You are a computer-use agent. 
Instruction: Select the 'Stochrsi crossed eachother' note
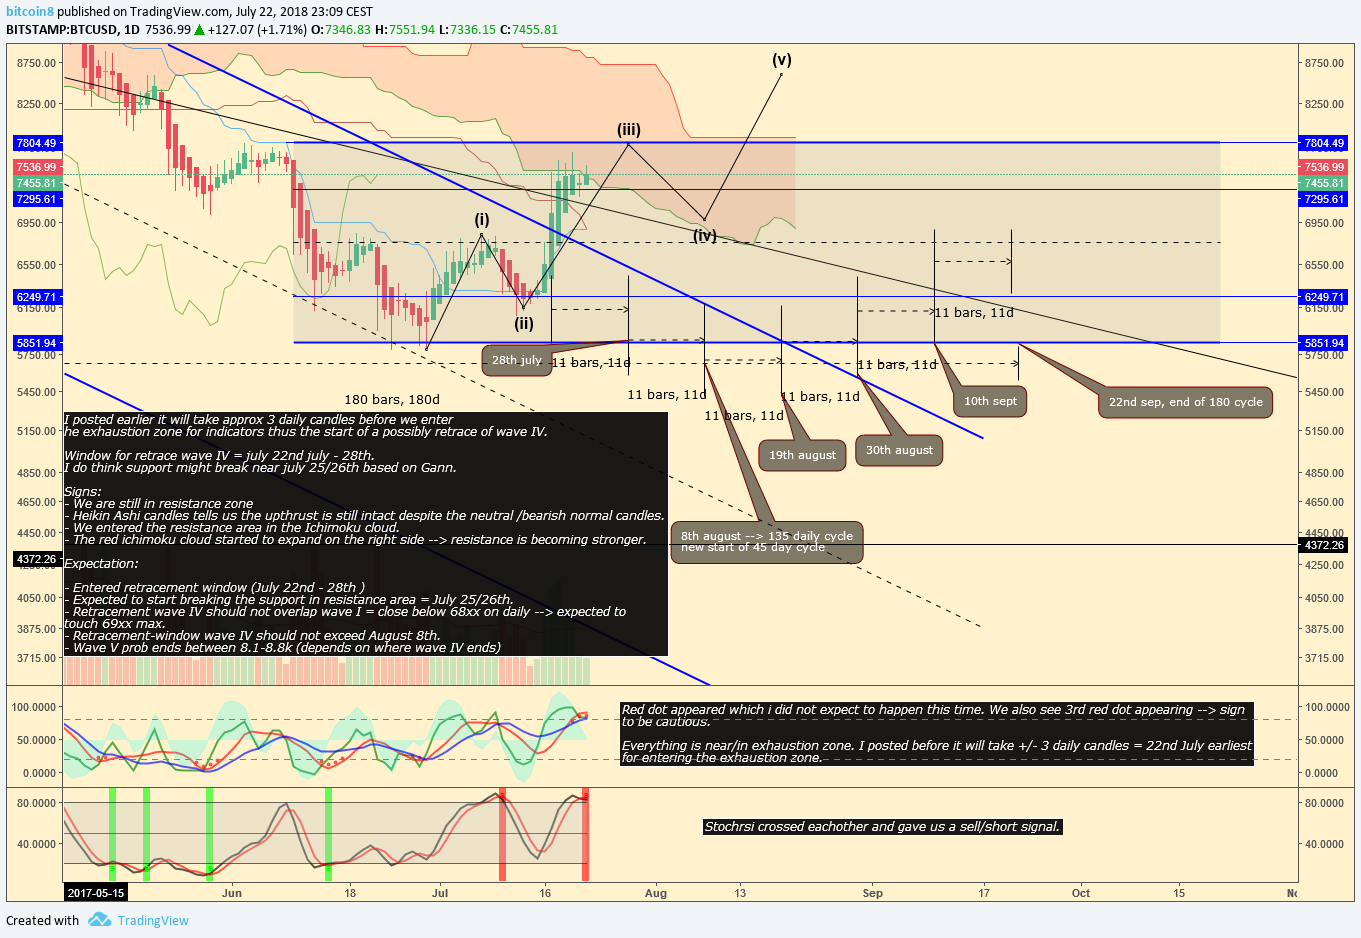coord(882,827)
